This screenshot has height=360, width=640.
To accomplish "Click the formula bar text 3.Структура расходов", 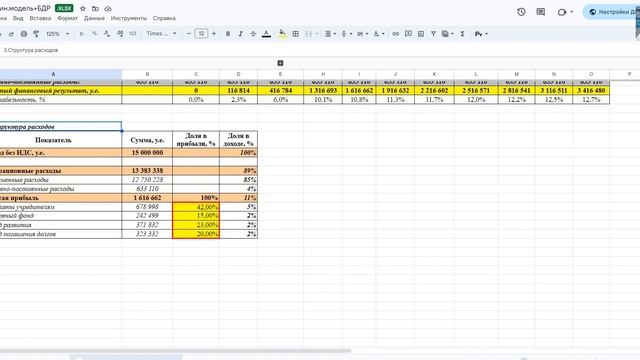I will (31, 50).
